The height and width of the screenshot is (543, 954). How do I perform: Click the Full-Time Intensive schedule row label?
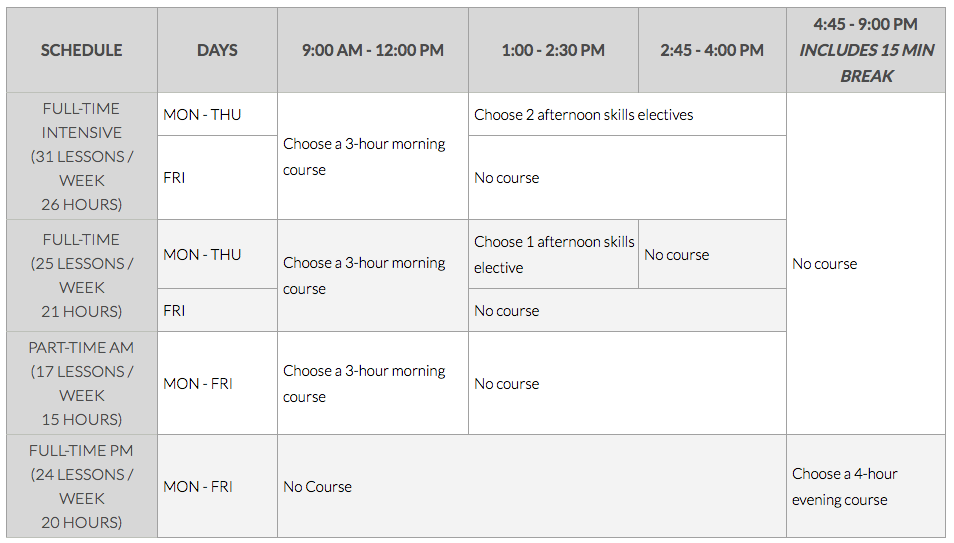[82, 156]
